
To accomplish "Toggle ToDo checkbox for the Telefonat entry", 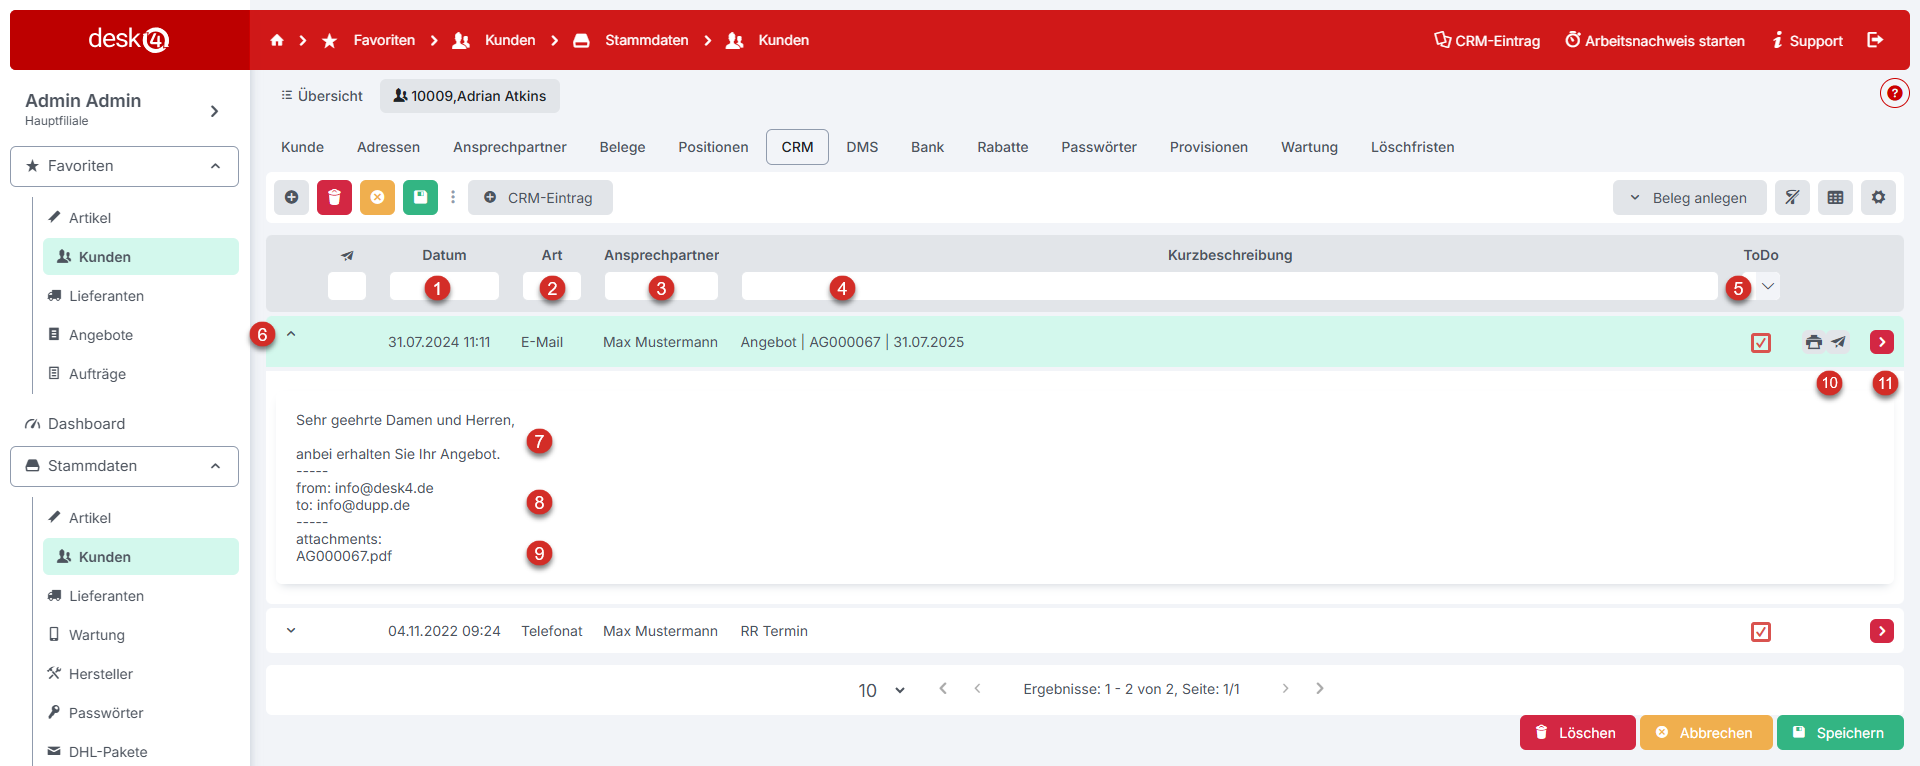I will pyautogui.click(x=1761, y=632).
